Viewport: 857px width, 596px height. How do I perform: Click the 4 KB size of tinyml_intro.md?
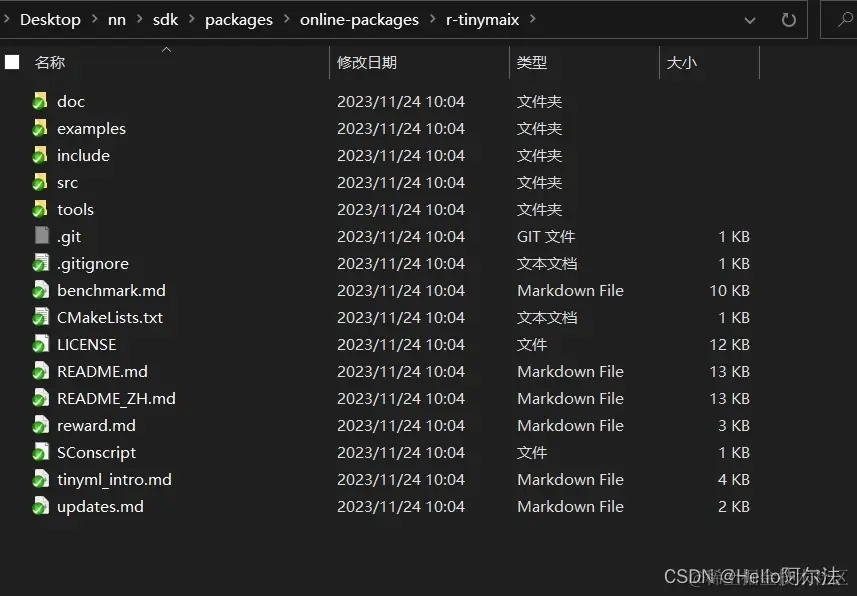pos(734,480)
